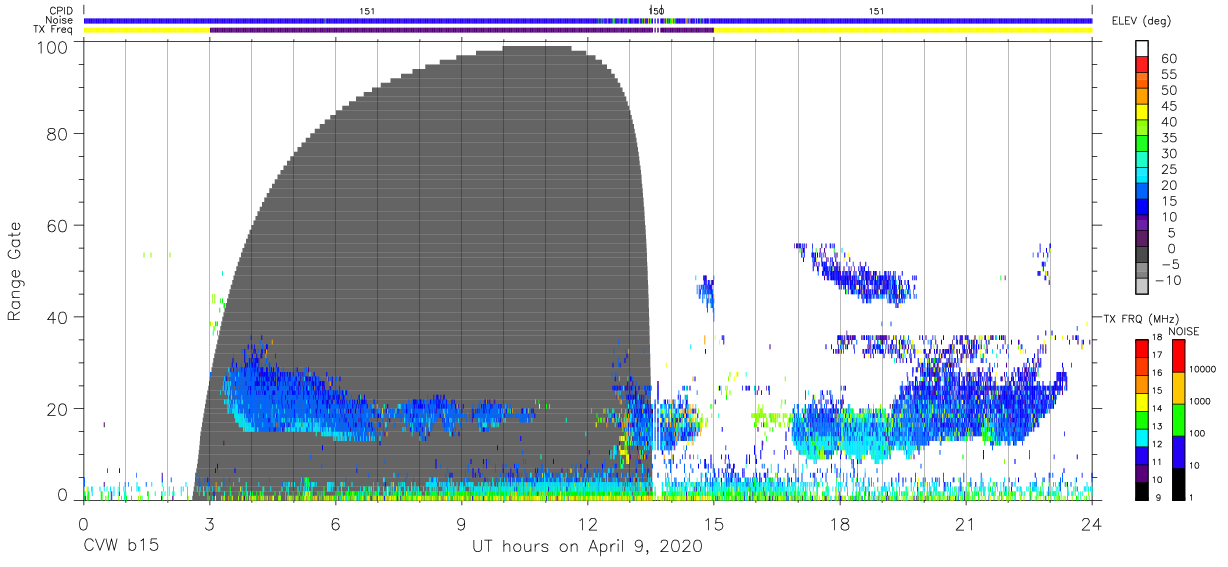Click the 3 tick on UT hours axis
Image resolution: width=1228 pixels, height=567 pixels.
(x=209, y=523)
